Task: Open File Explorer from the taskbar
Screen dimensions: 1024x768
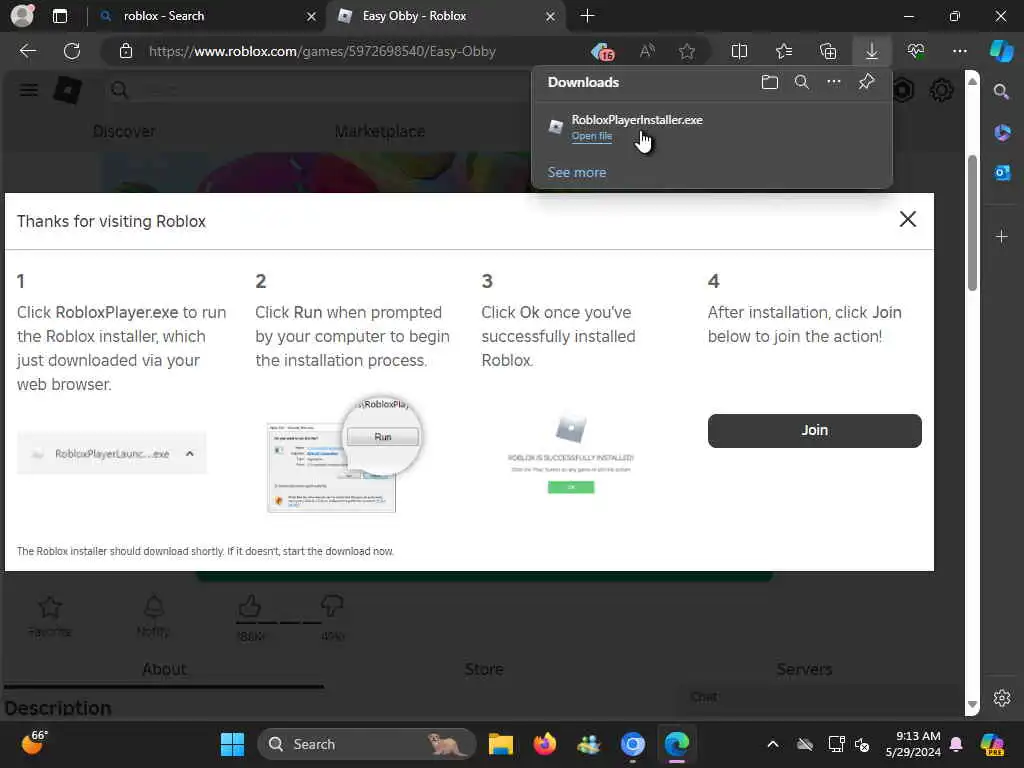Action: pyautogui.click(x=501, y=744)
